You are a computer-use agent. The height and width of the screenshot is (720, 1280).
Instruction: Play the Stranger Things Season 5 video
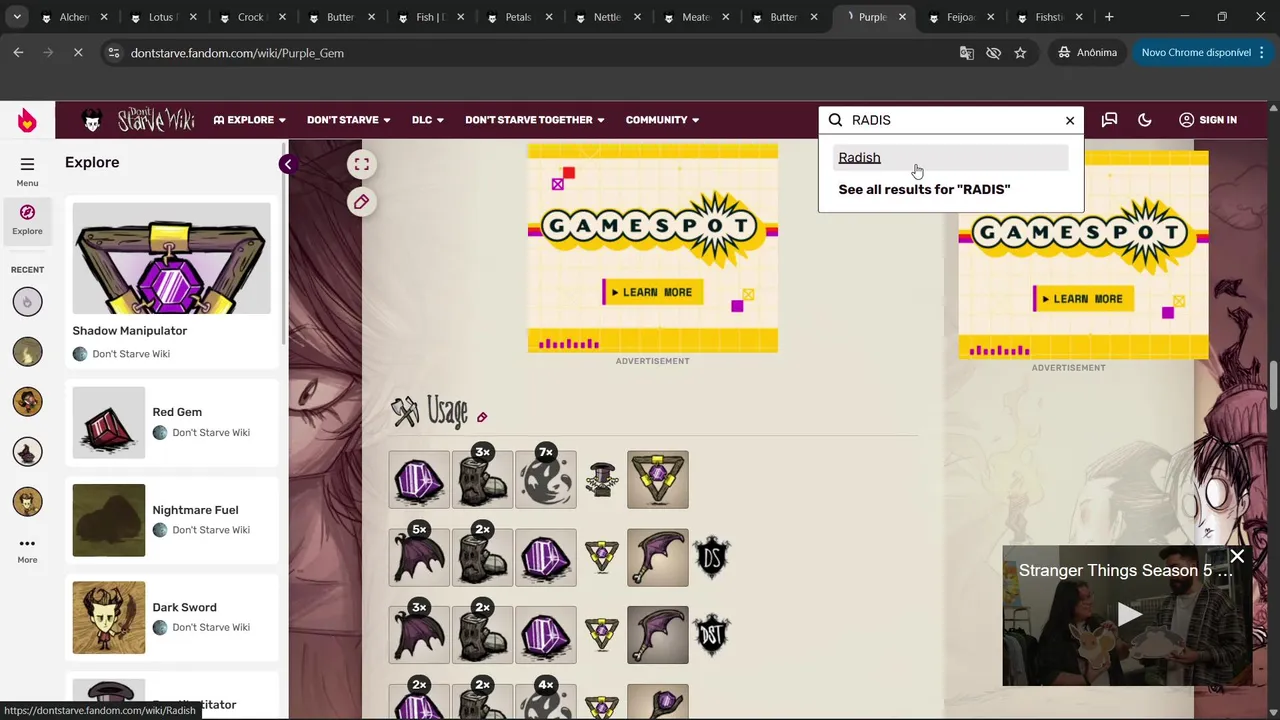[1129, 614]
